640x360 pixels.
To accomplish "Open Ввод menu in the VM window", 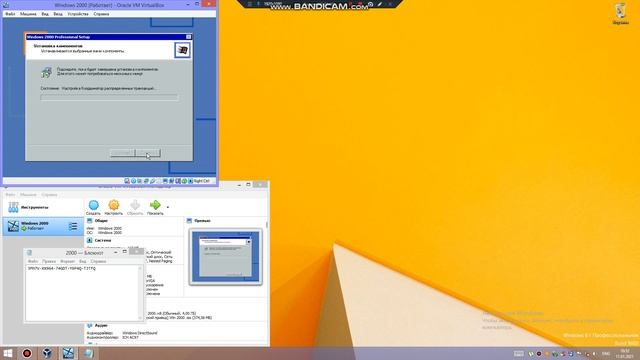I will (58, 14).
